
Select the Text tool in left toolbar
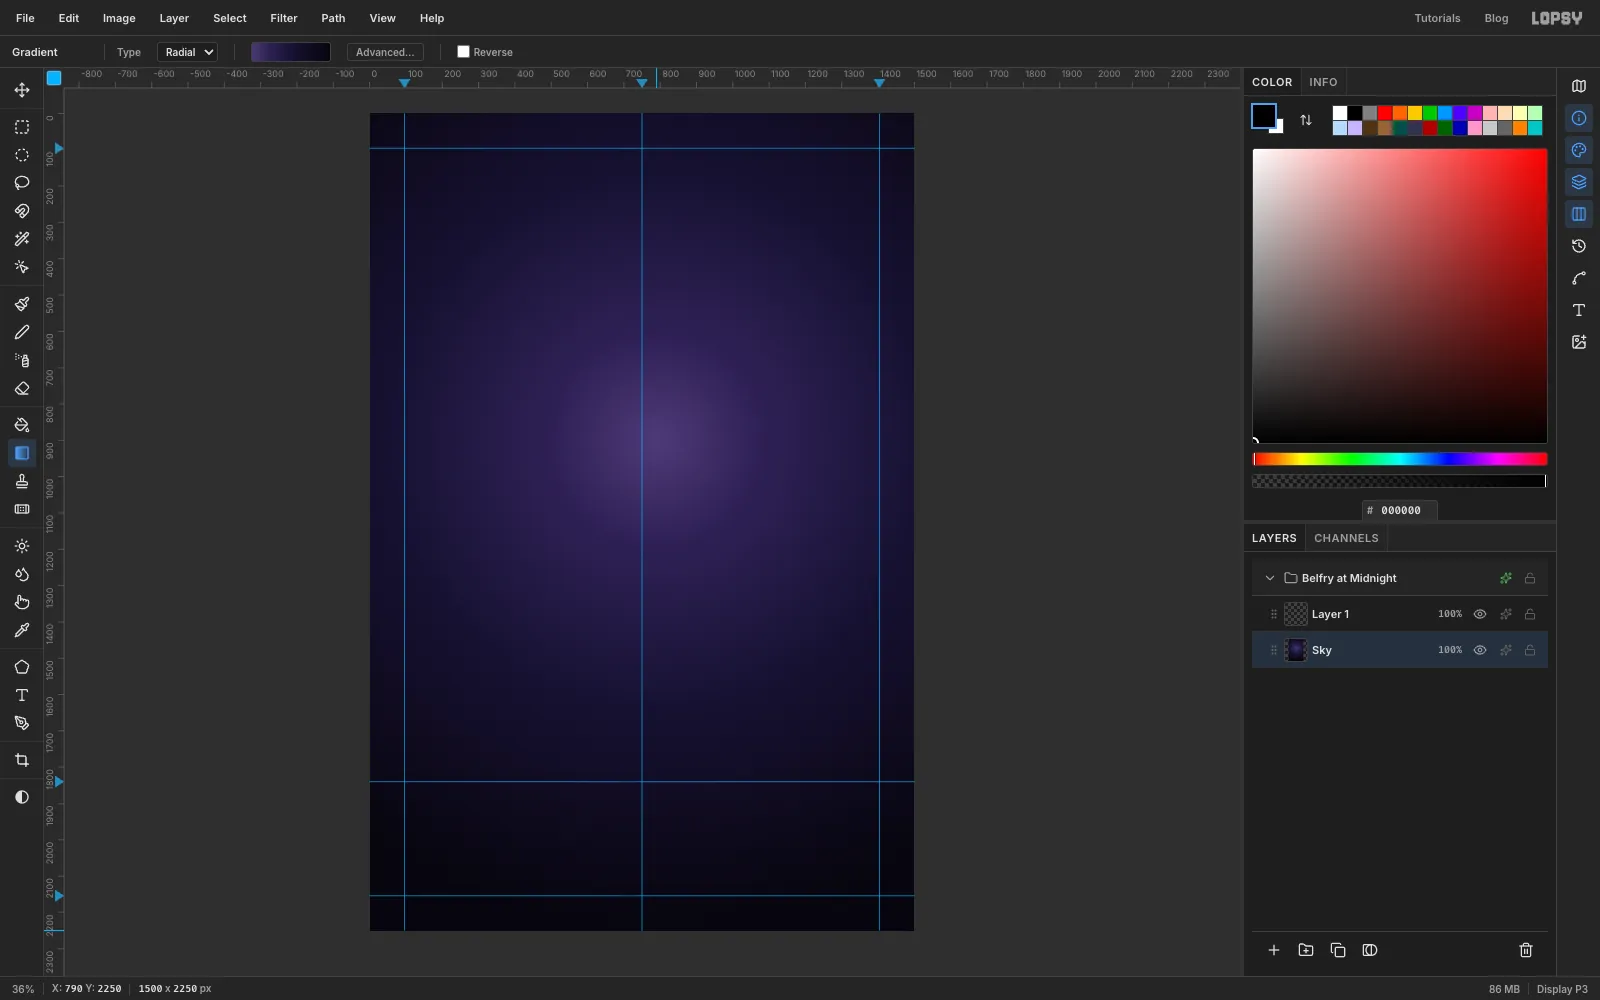pos(21,695)
